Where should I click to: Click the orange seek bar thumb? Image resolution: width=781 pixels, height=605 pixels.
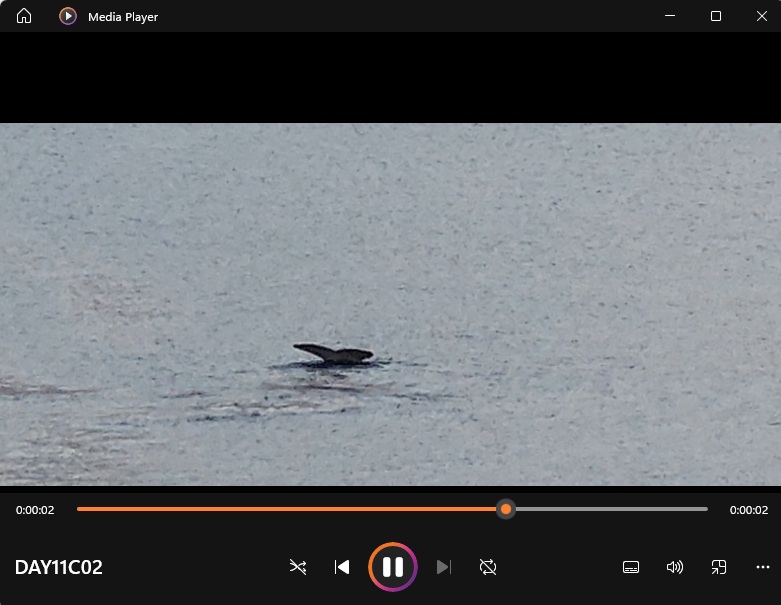[x=506, y=509]
